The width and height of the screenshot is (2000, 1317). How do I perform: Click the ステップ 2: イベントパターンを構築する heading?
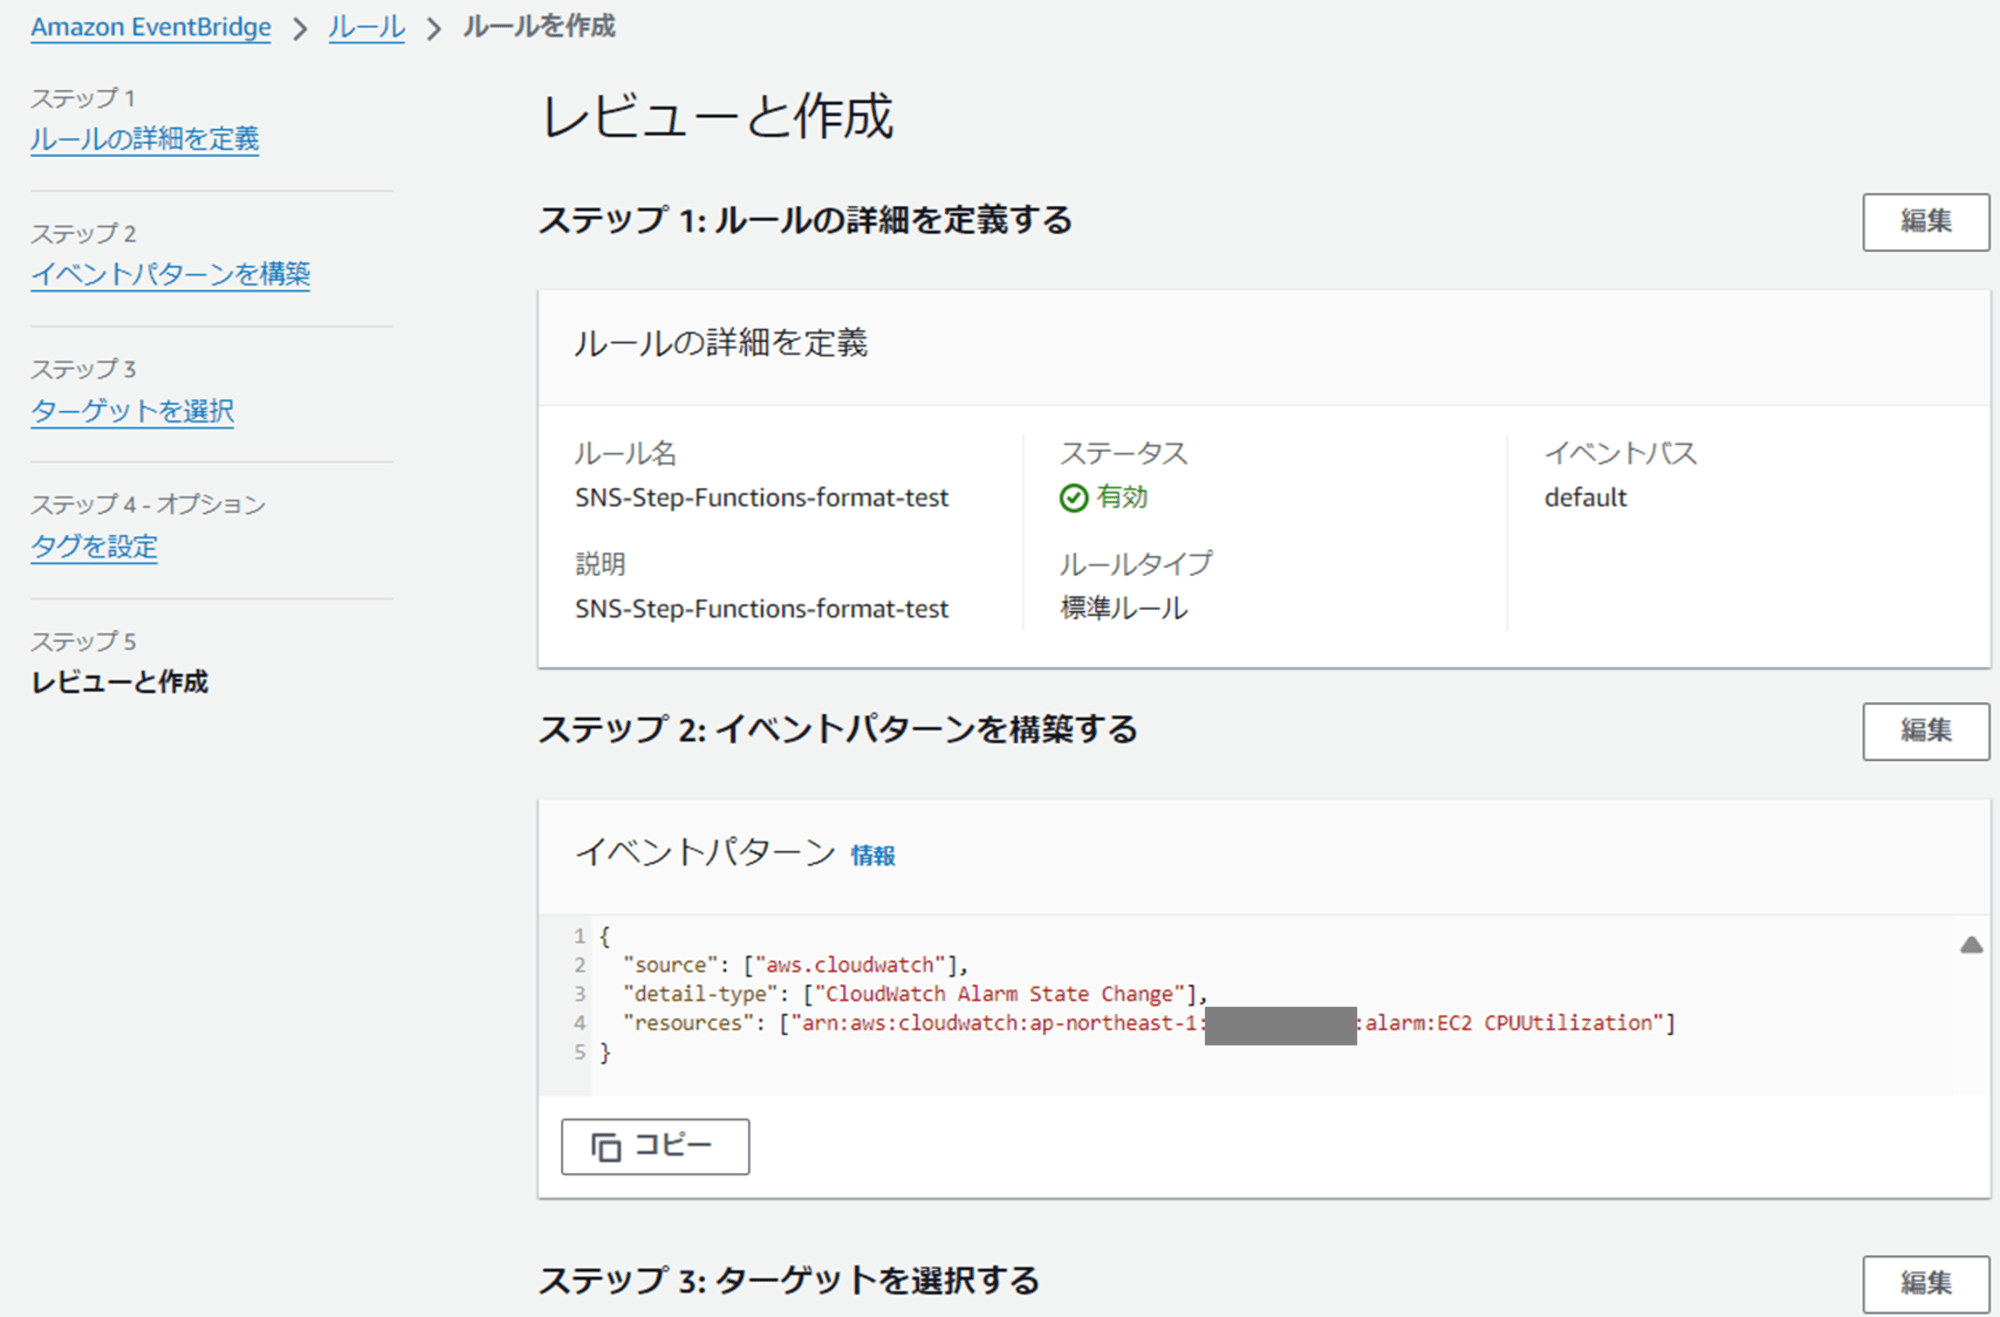point(838,730)
